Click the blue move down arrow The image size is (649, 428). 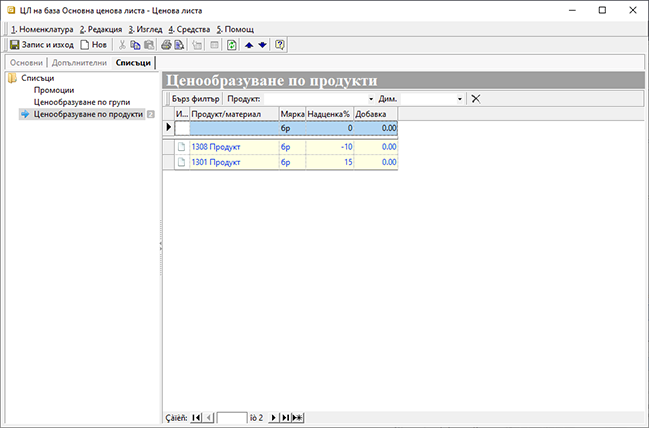[x=262, y=45]
